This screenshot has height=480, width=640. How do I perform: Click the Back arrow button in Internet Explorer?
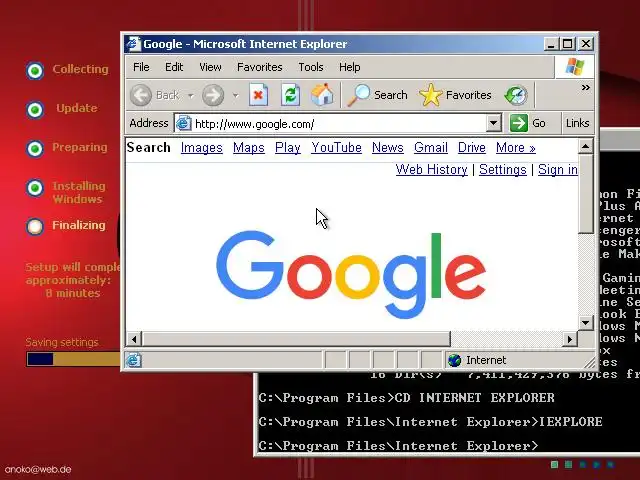pos(141,95)
